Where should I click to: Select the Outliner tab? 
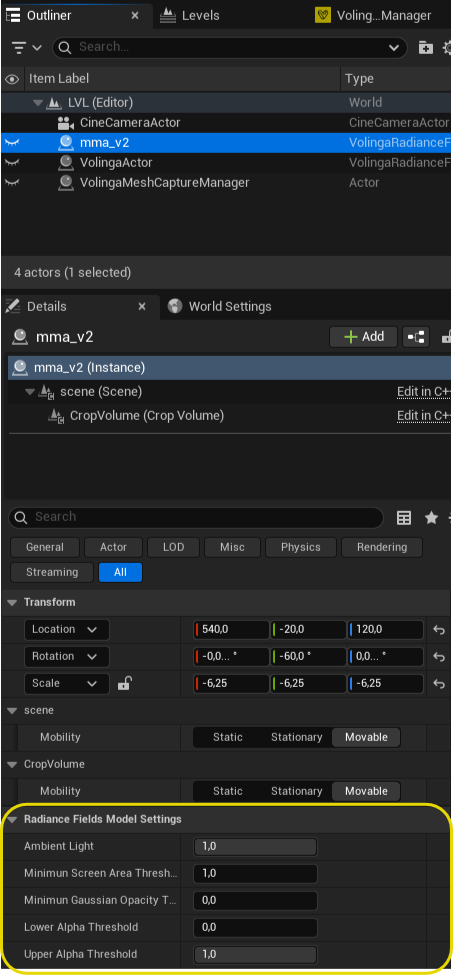point(41,16)
